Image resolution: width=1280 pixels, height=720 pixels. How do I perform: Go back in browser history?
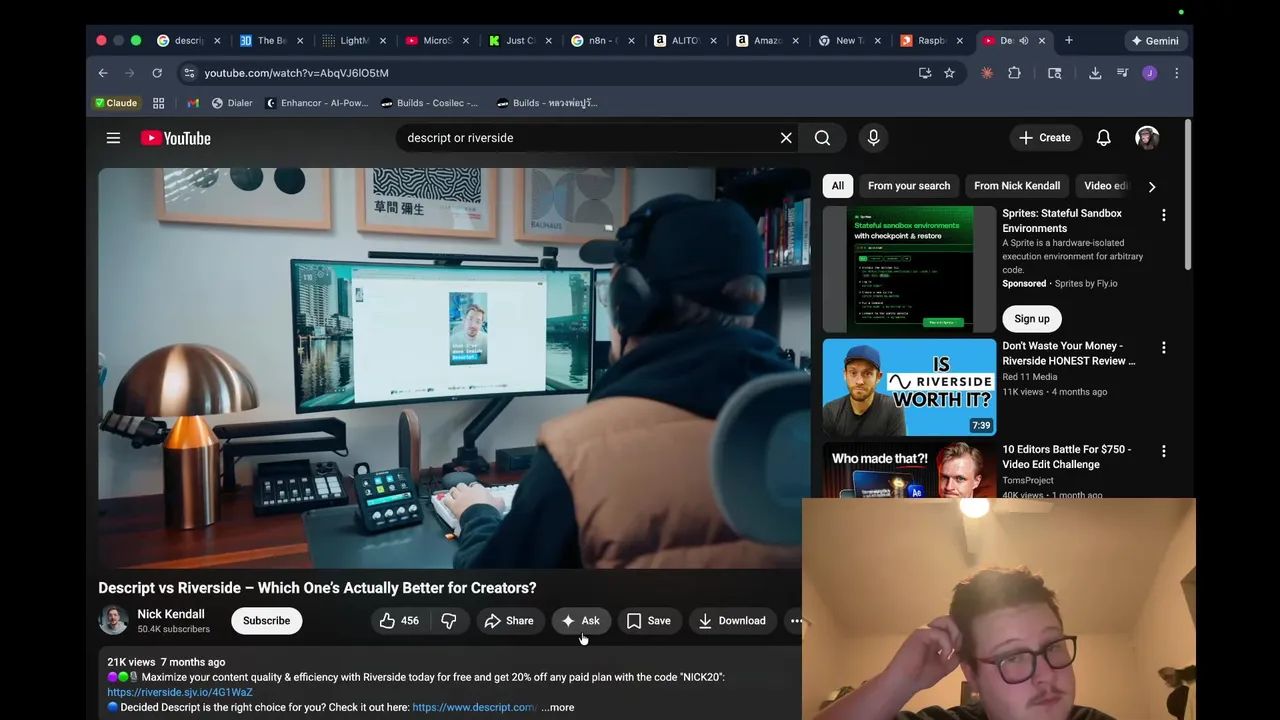coord(103,73)
